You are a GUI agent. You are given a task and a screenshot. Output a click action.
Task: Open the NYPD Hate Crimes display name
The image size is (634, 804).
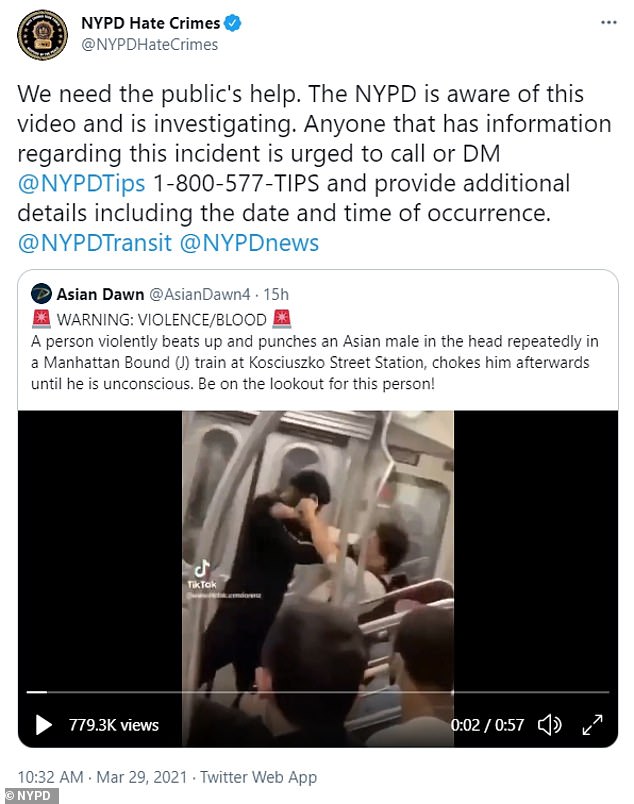(150, 23)
